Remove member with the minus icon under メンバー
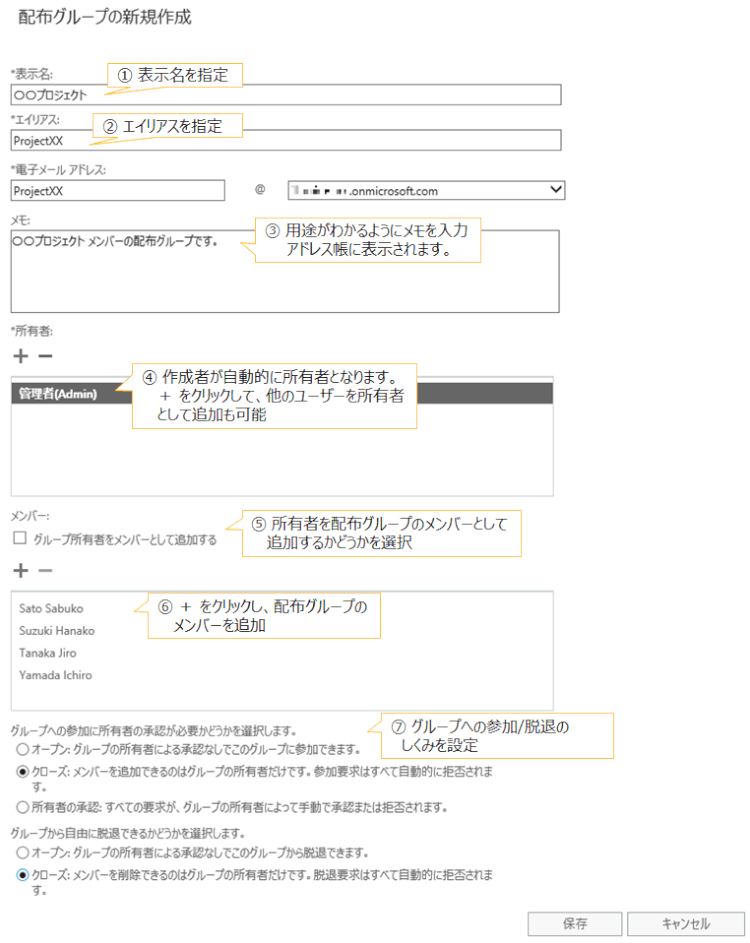 click(x=45, y=570)
